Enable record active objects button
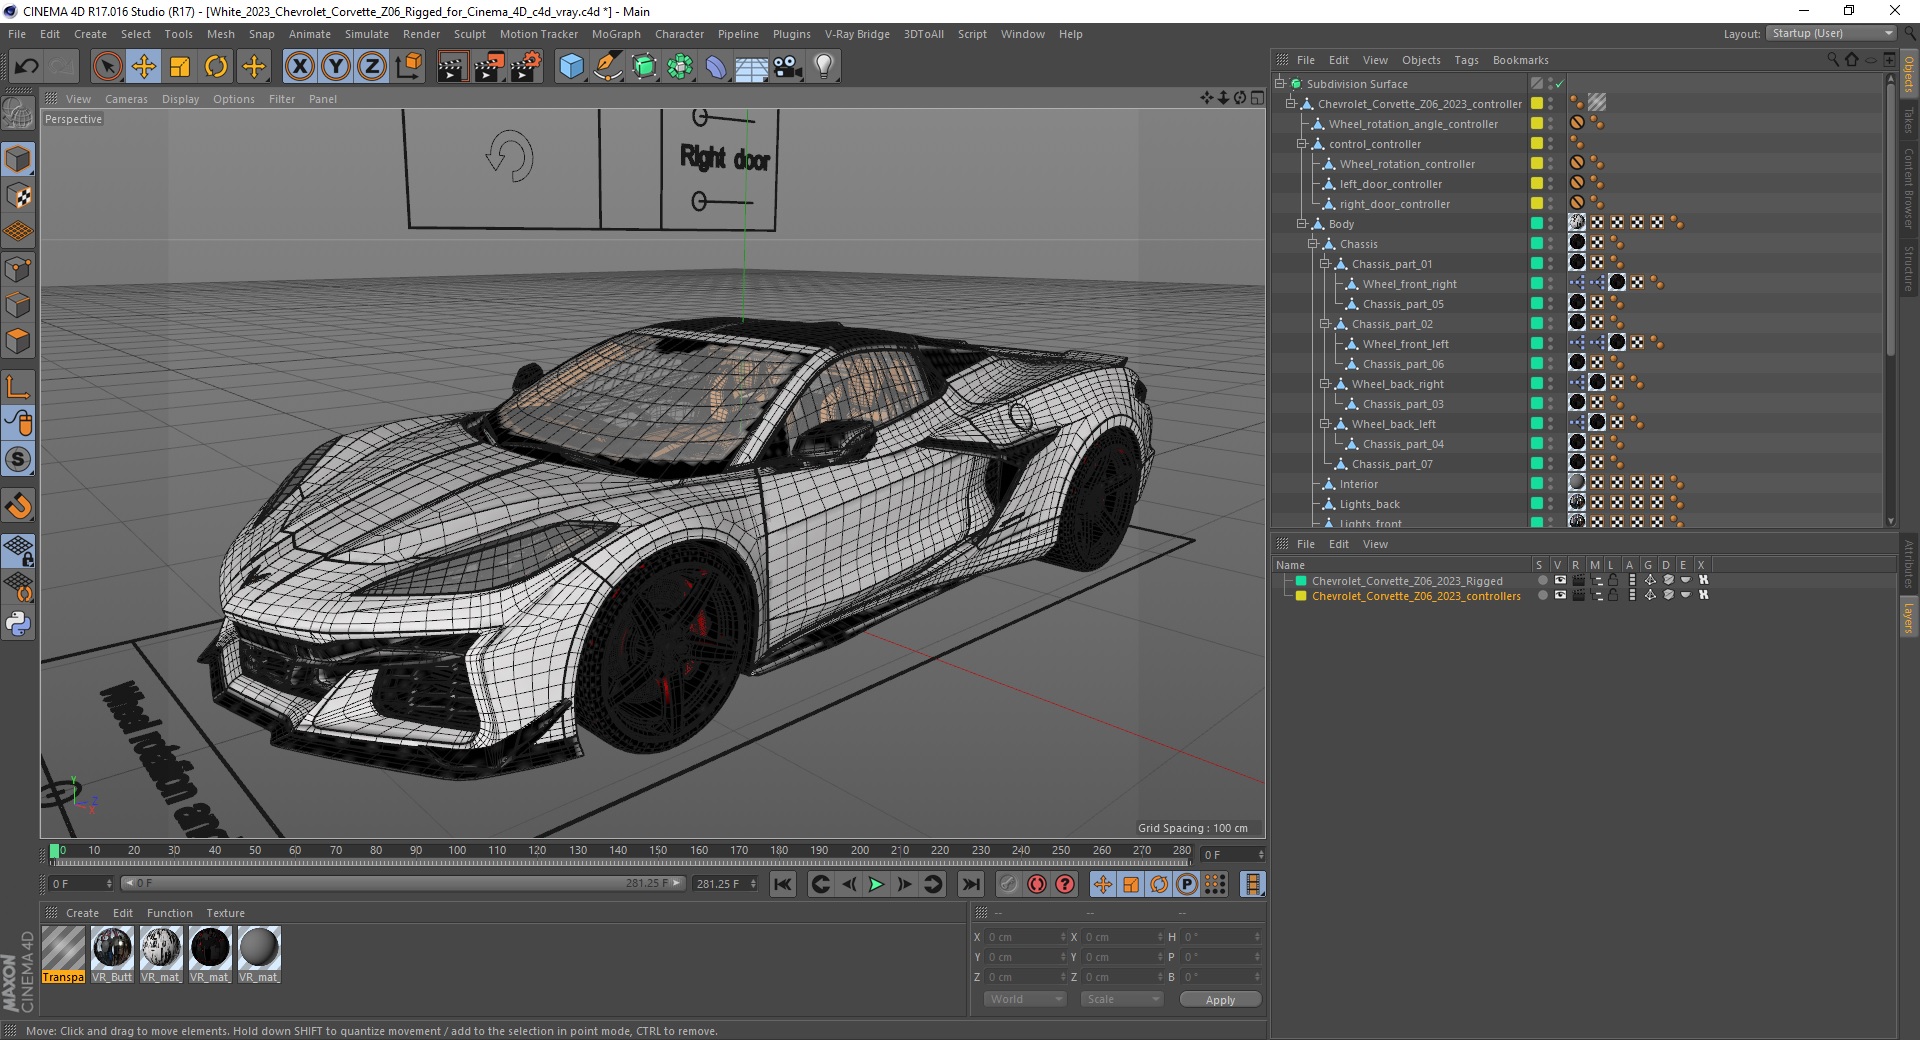 (1008, 884)
